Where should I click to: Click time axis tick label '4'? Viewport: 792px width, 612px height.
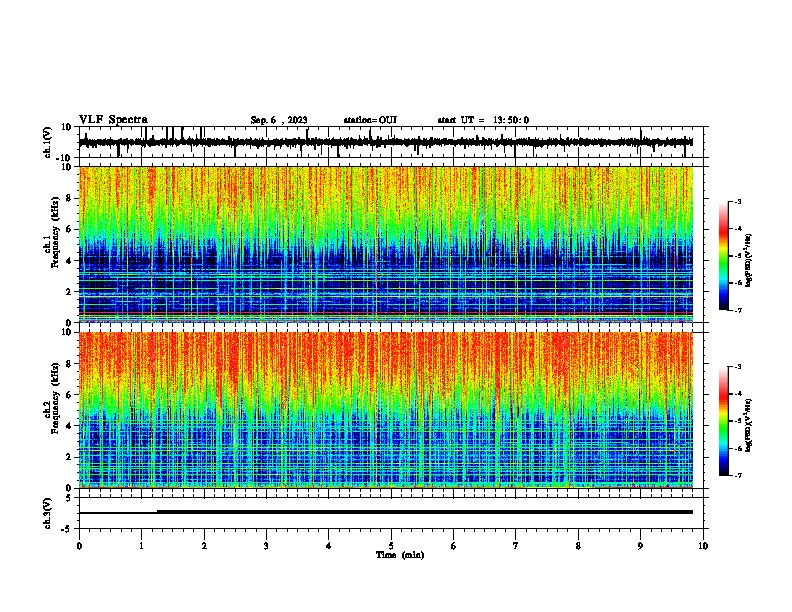pos(329,546)
